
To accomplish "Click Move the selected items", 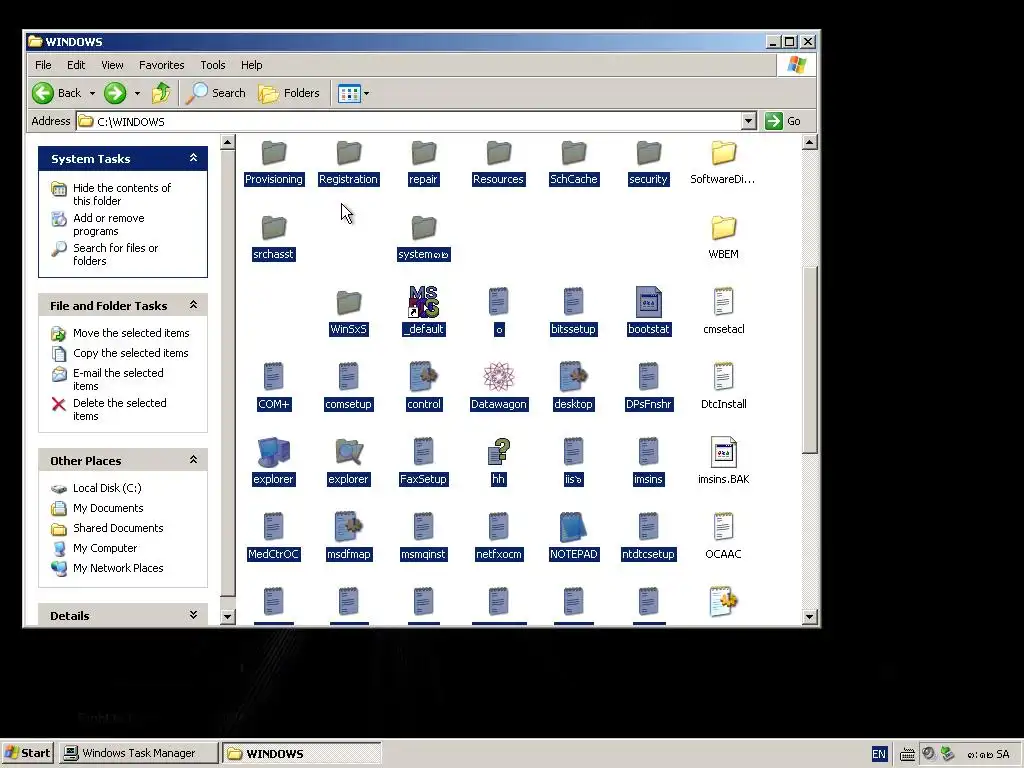I will (131, 333).
